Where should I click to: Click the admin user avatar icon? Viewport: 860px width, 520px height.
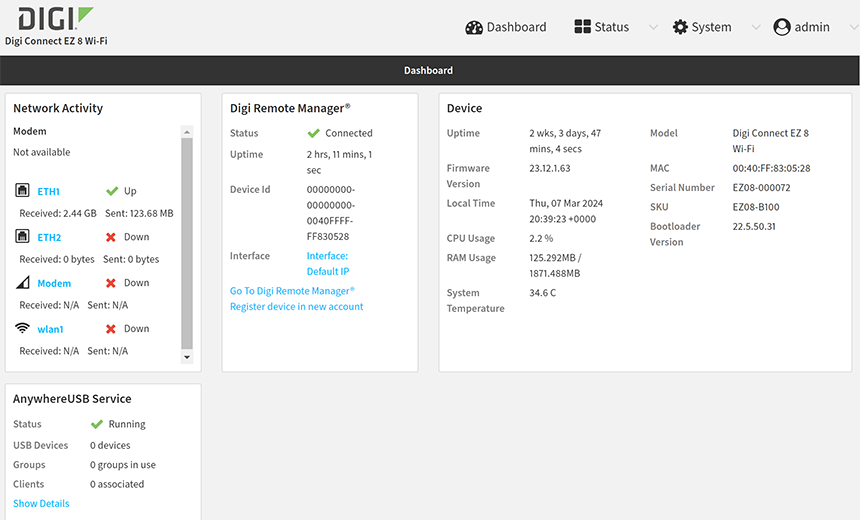click(782, 27)
